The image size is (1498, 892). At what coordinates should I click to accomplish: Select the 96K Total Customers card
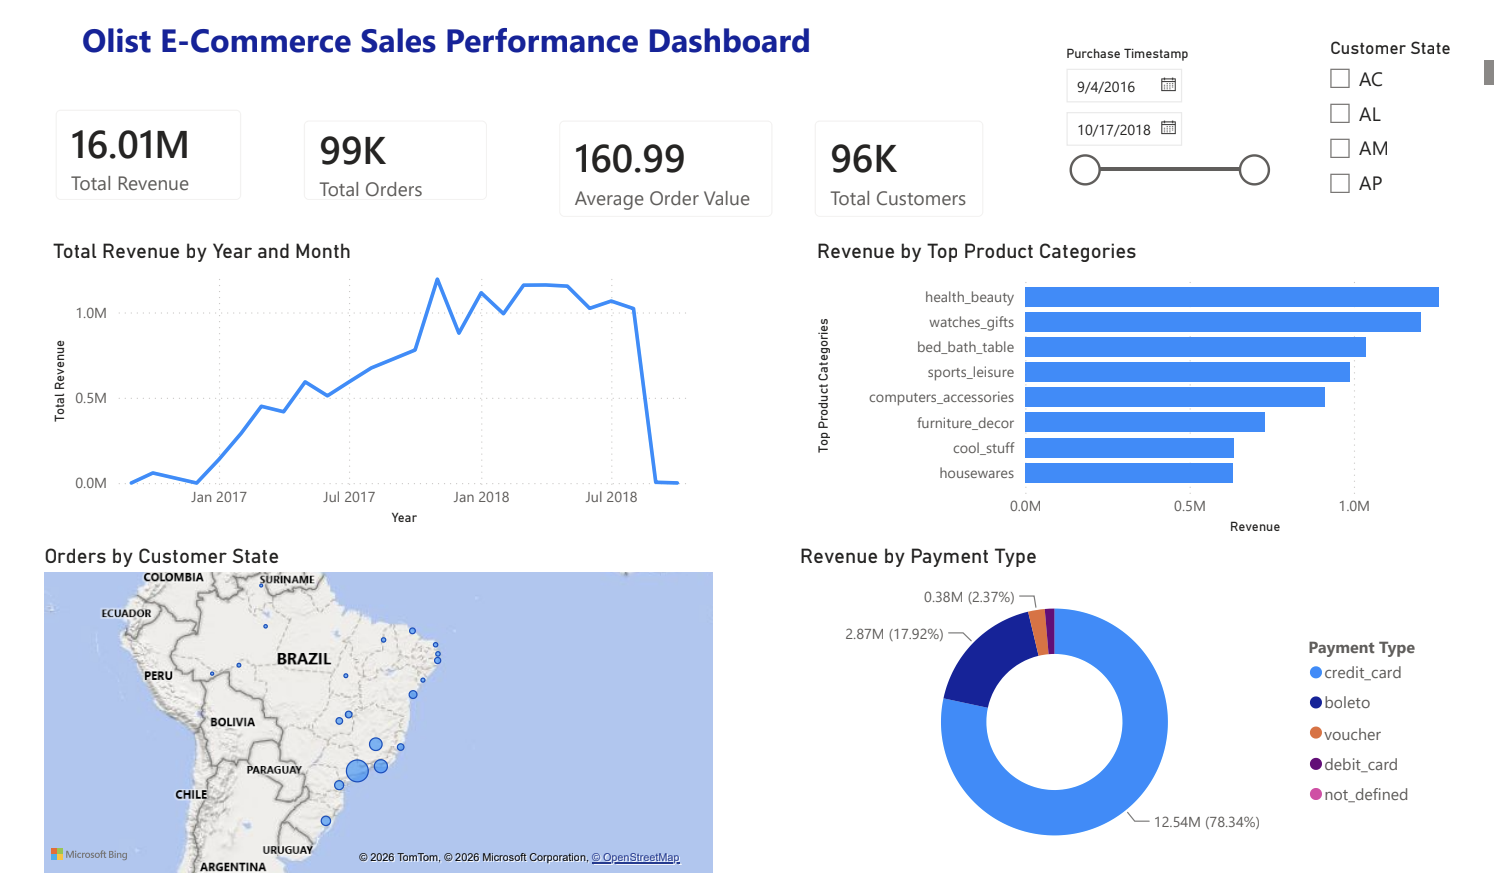point(899,169)
